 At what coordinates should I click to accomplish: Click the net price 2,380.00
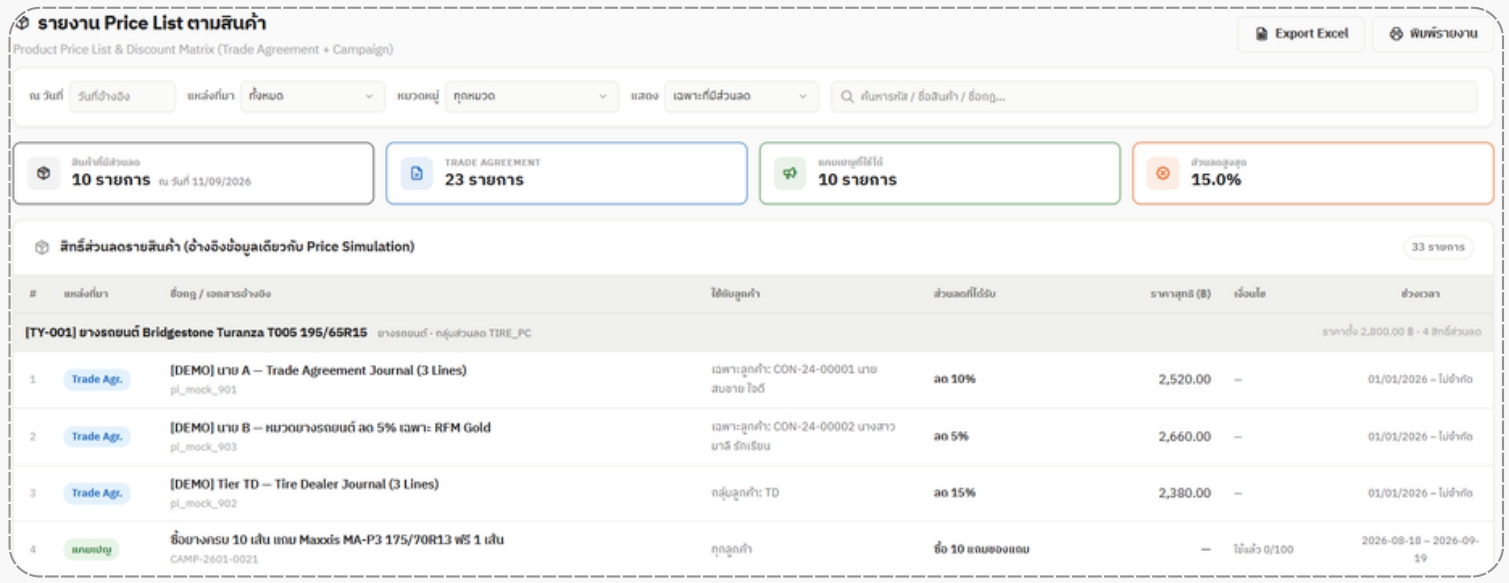(1184, 493)
